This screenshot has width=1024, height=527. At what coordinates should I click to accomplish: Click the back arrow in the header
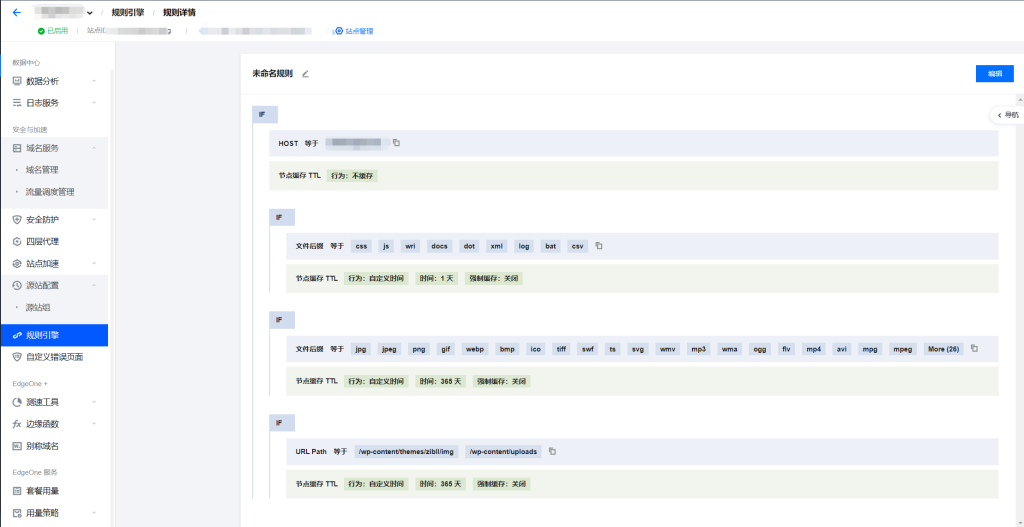click(x=16, y=12)
